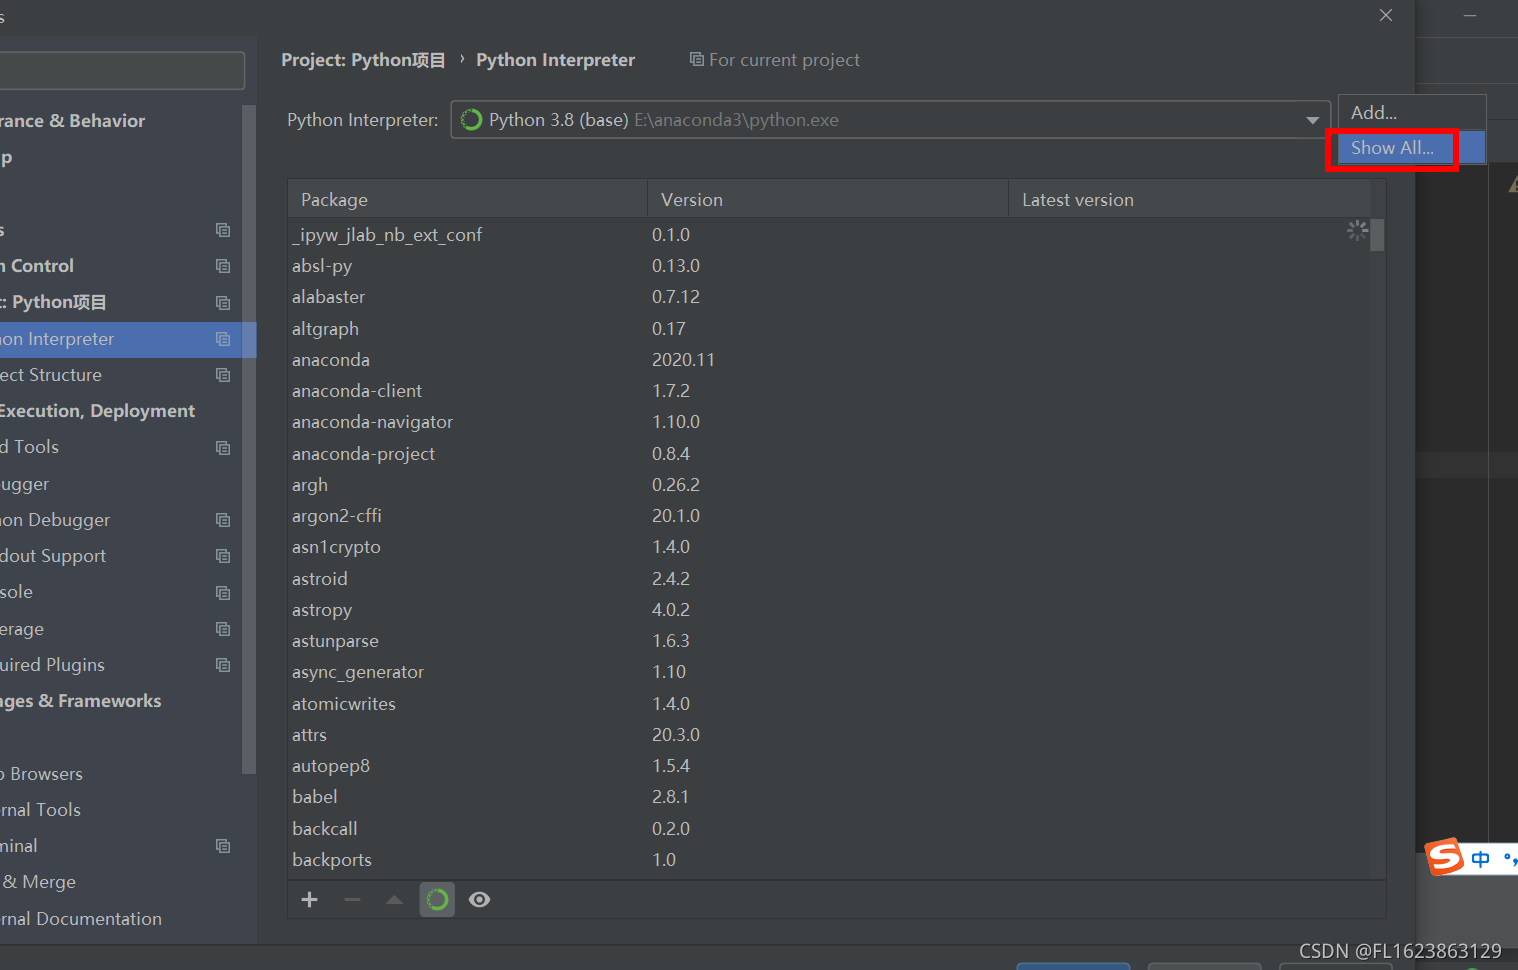Select the astropy package row
Image resolution: width=1518 pixels, height=970 pixels.
point(829,610)
